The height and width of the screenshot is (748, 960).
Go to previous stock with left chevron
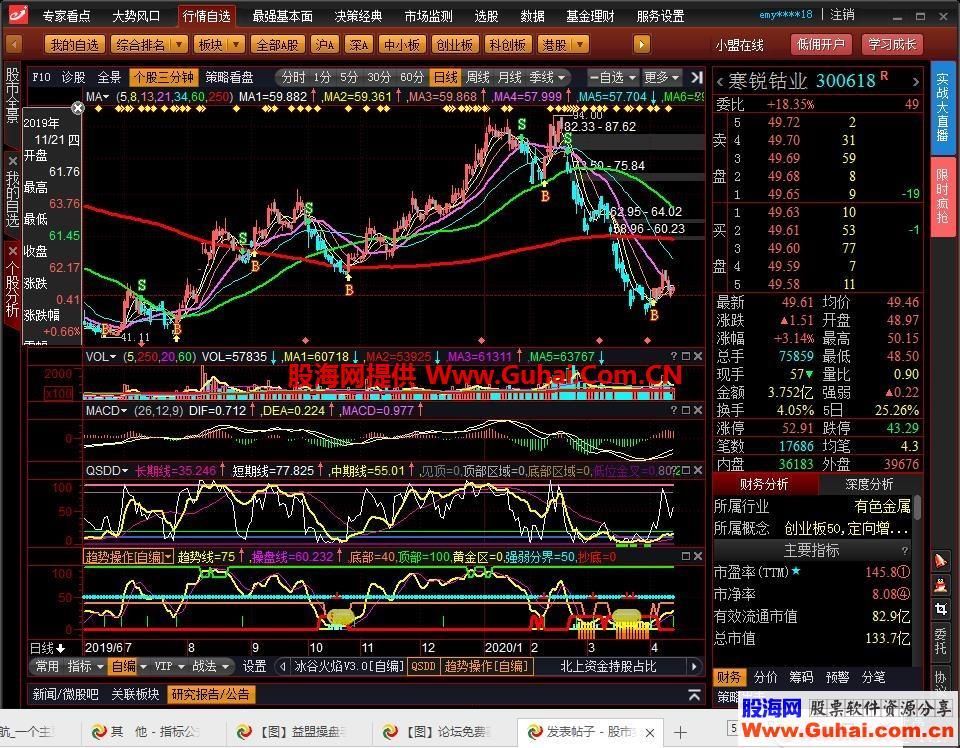tap(719, 82)
